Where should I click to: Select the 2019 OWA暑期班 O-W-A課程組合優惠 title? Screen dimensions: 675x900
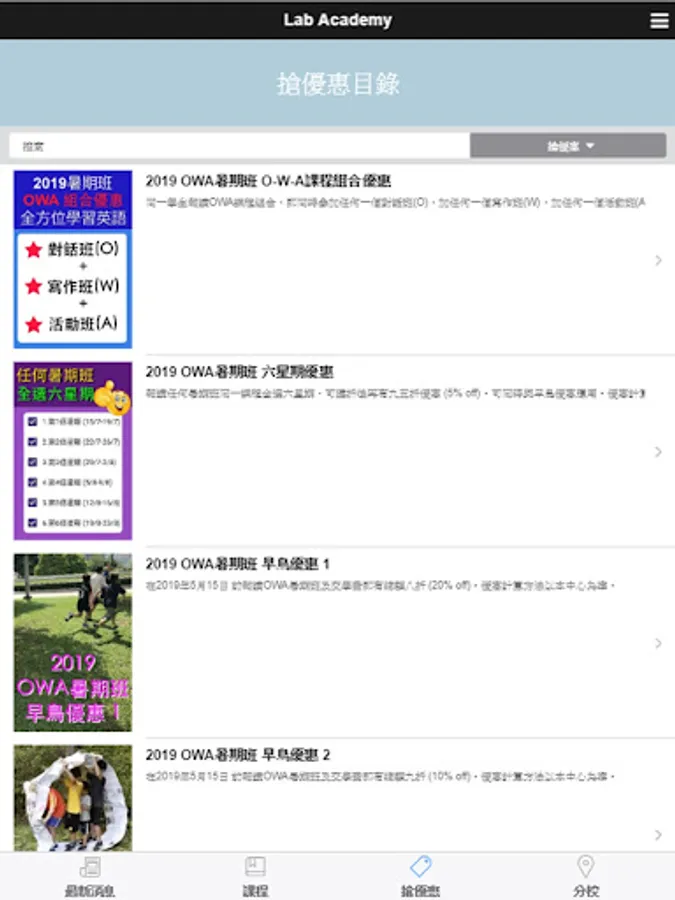pyautogui.click(x=268, y=181)
